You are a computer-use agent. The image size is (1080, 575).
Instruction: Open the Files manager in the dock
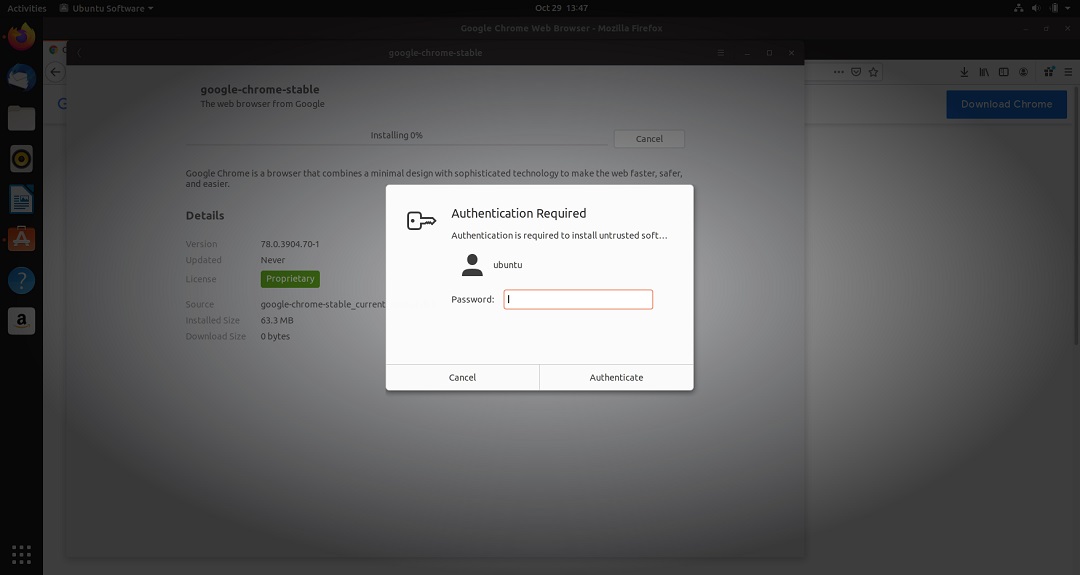point(21,118)
